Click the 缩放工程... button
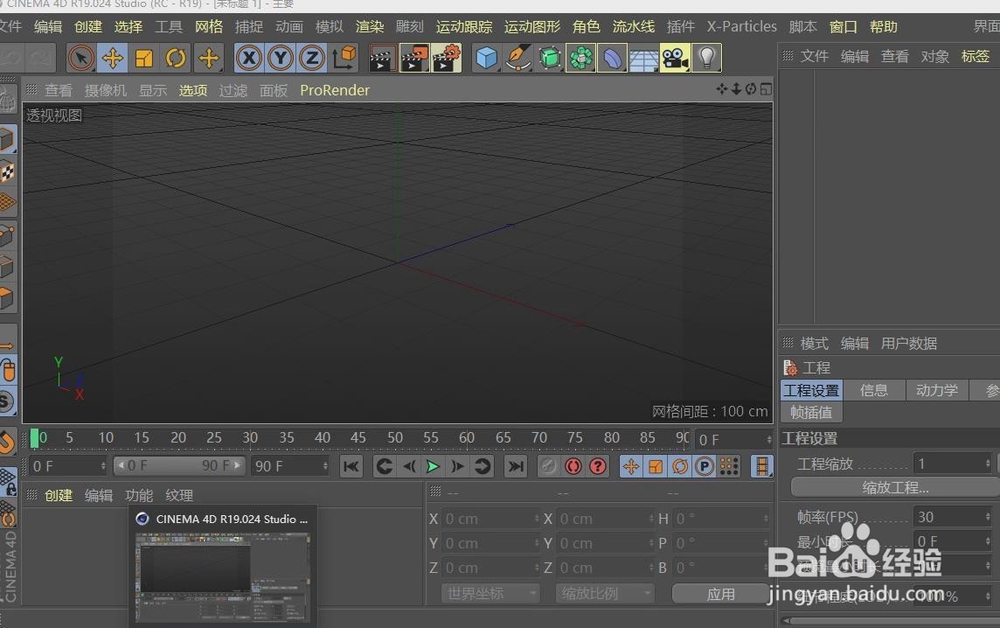This screenshot has width=1000, height=628. pos(895,488)
